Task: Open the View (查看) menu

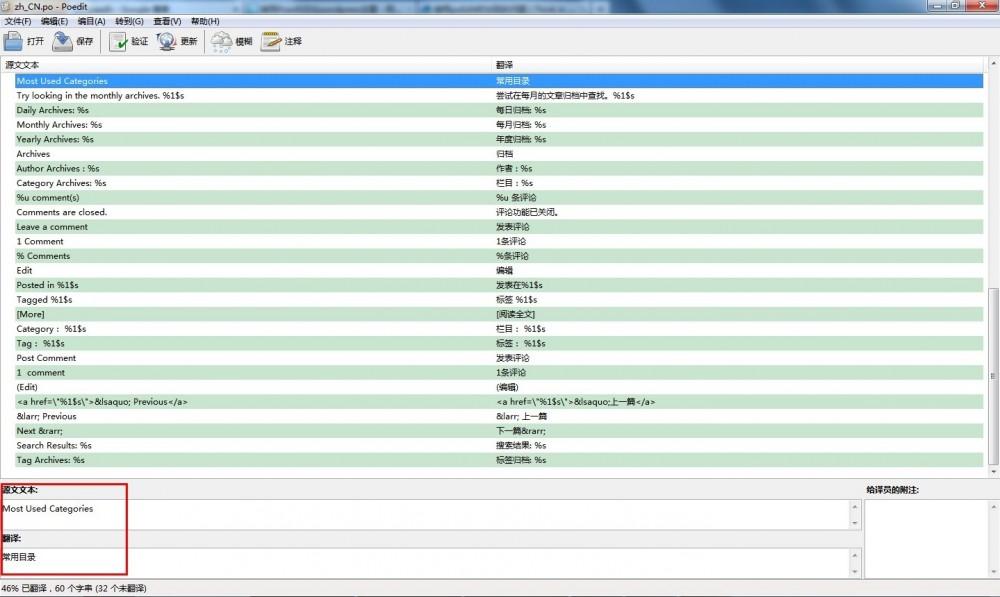Action: click(x=167, y=21)
